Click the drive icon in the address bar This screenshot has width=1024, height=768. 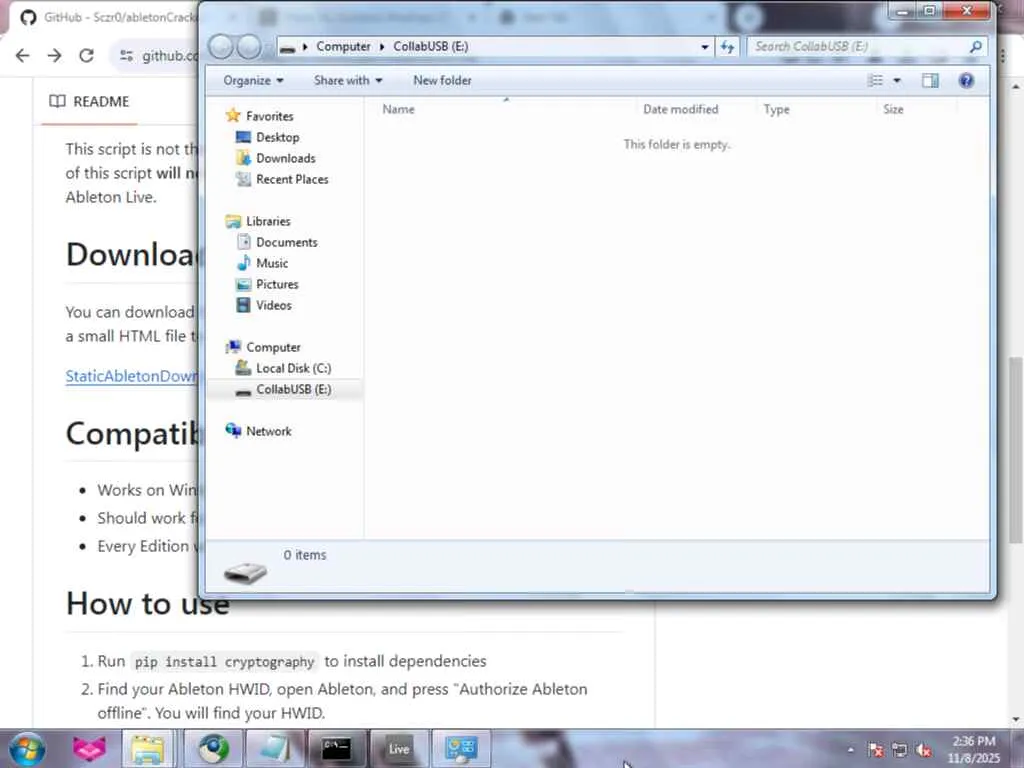(x=287, y=47)
